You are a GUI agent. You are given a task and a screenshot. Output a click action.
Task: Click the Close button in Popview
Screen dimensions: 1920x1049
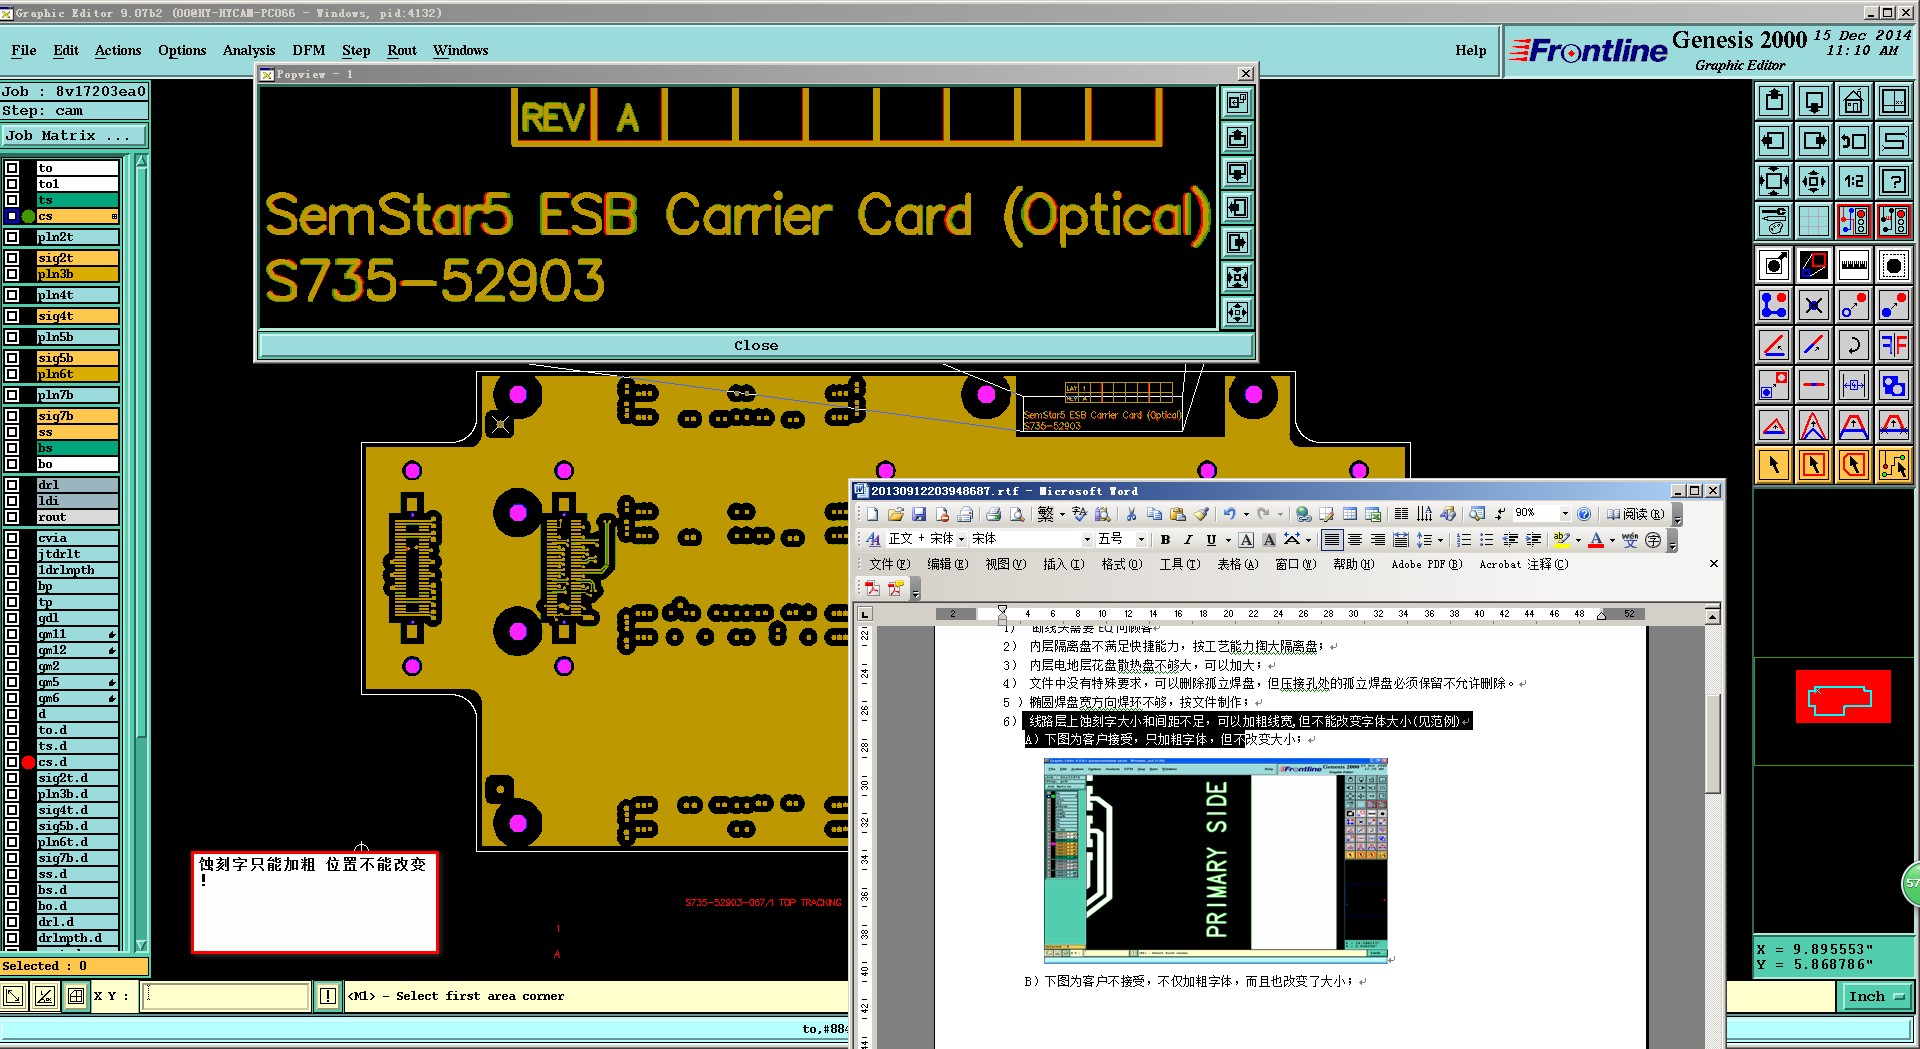click(756, 345)
